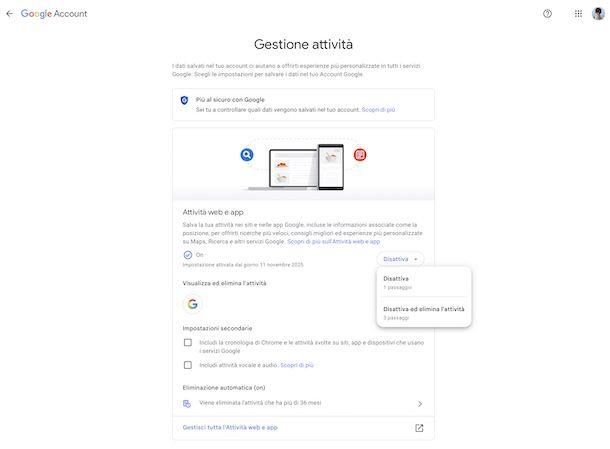
Task: Check 'Includi la cronologia di Chrome' box
Action: pyautogui.click(x=188, y=342)
